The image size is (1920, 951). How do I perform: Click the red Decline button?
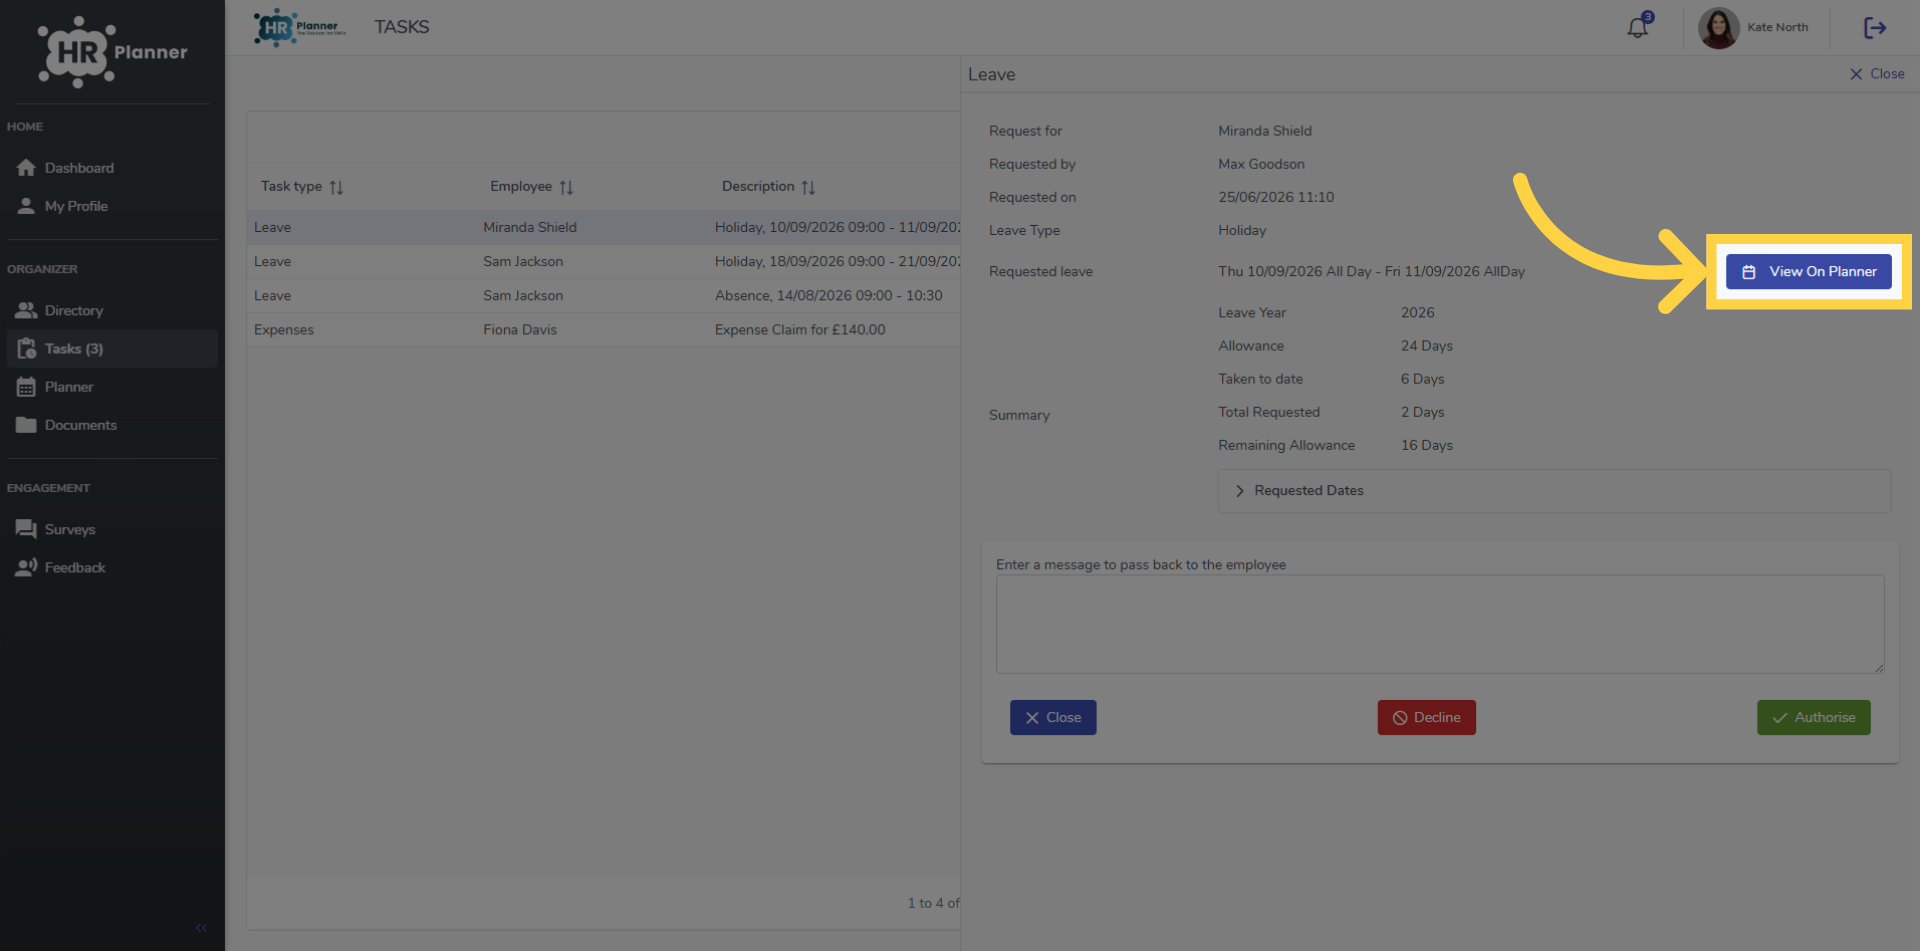point(1426,718)
